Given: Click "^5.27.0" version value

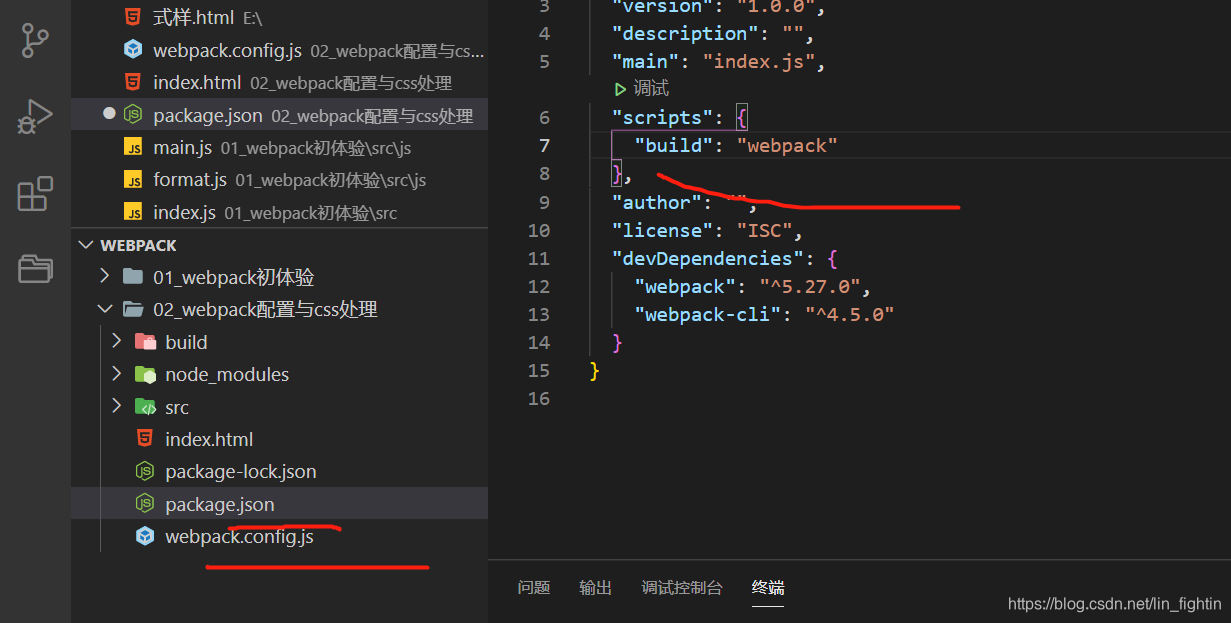Looking at the screenshot, I should pyautogui.click(x=810, y=286).
